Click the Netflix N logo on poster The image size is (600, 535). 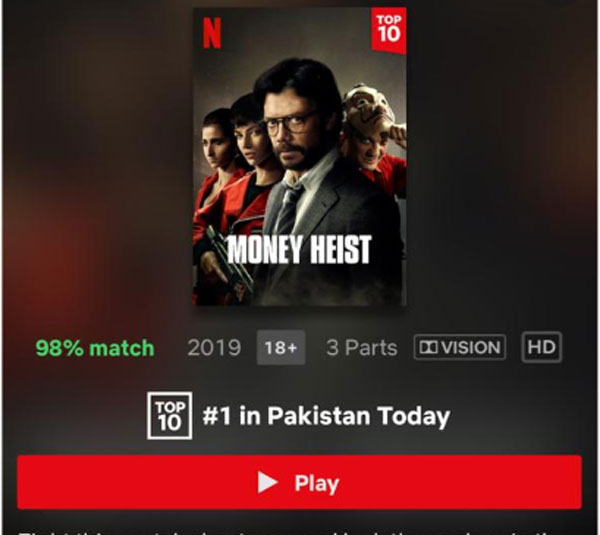[212, 33]
